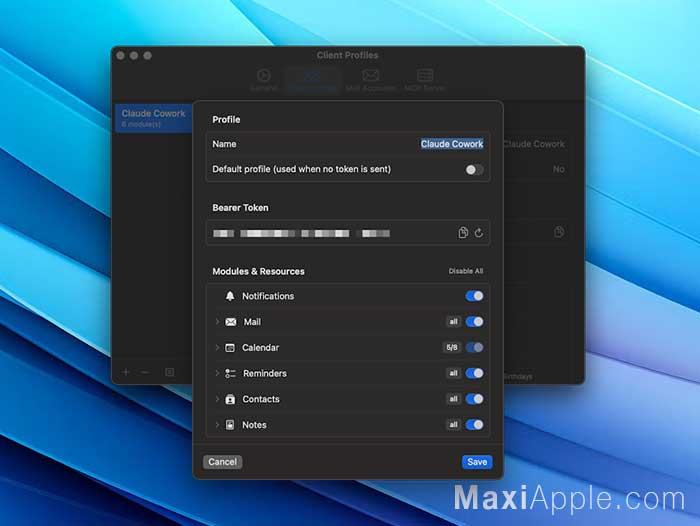Disable the Contacts module switch

(474, 399)
